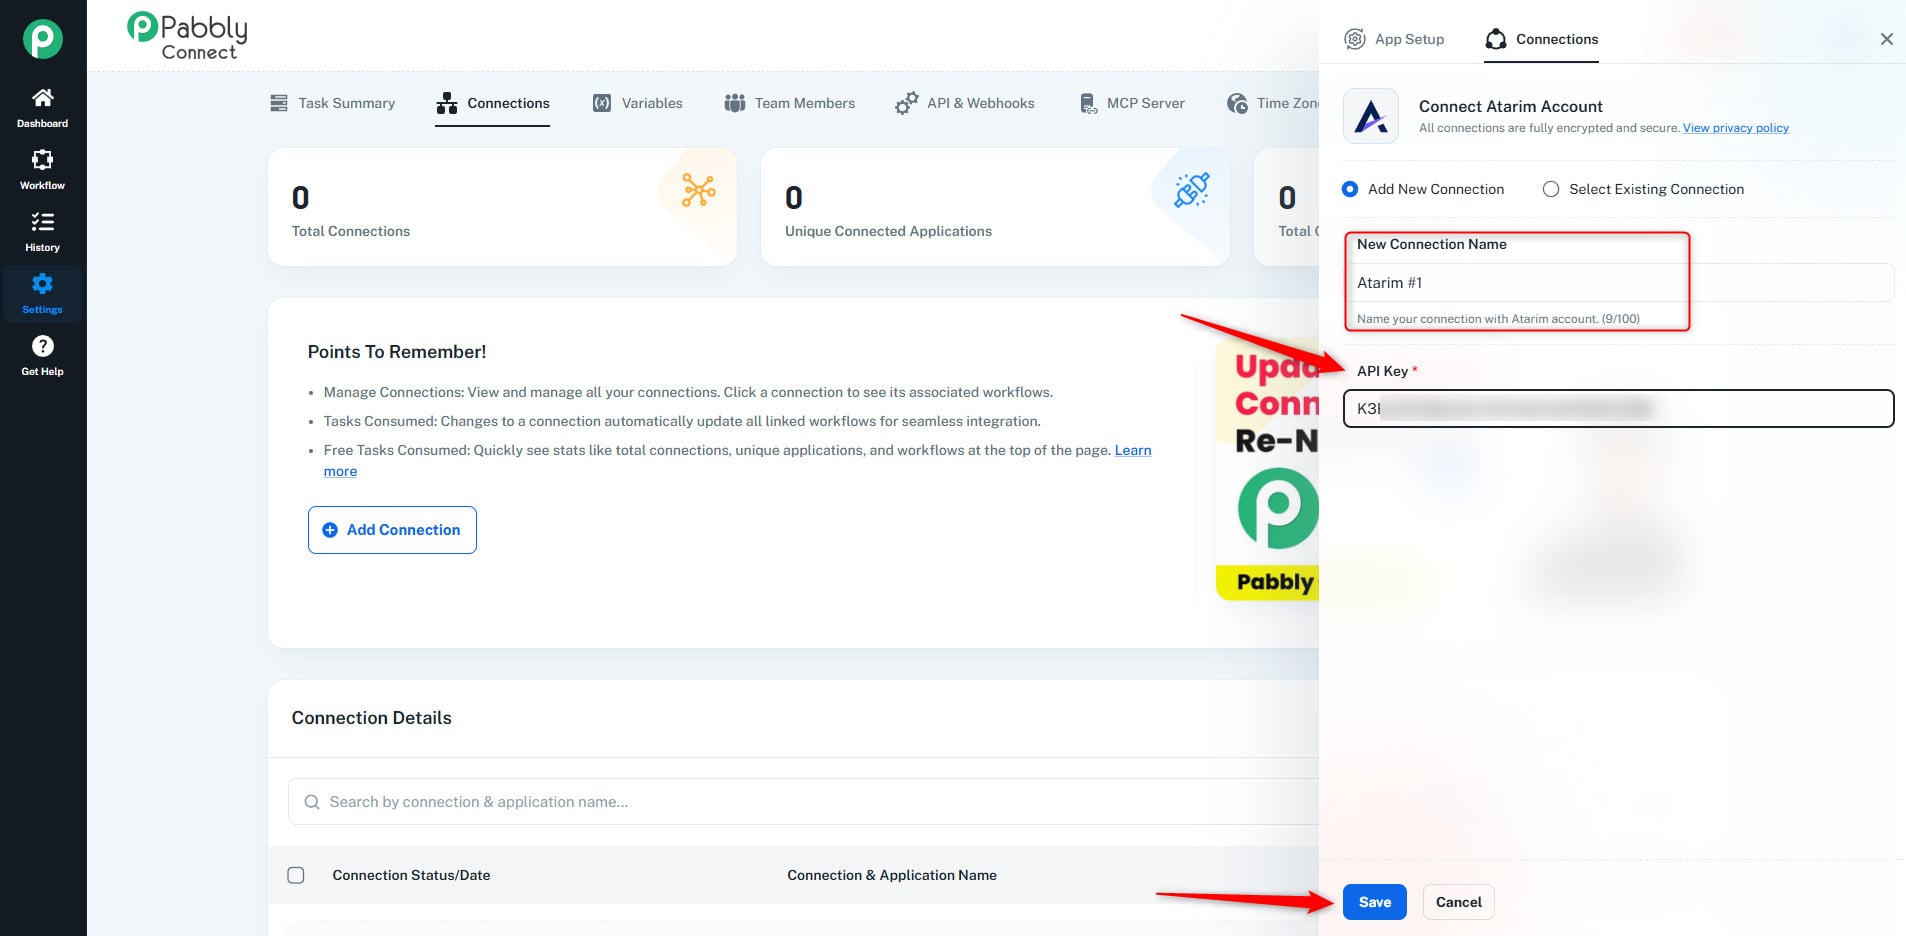The image size is (1906, 936).
Task: Open the View privacy policy link
Action: click(x=1735, y=128)
